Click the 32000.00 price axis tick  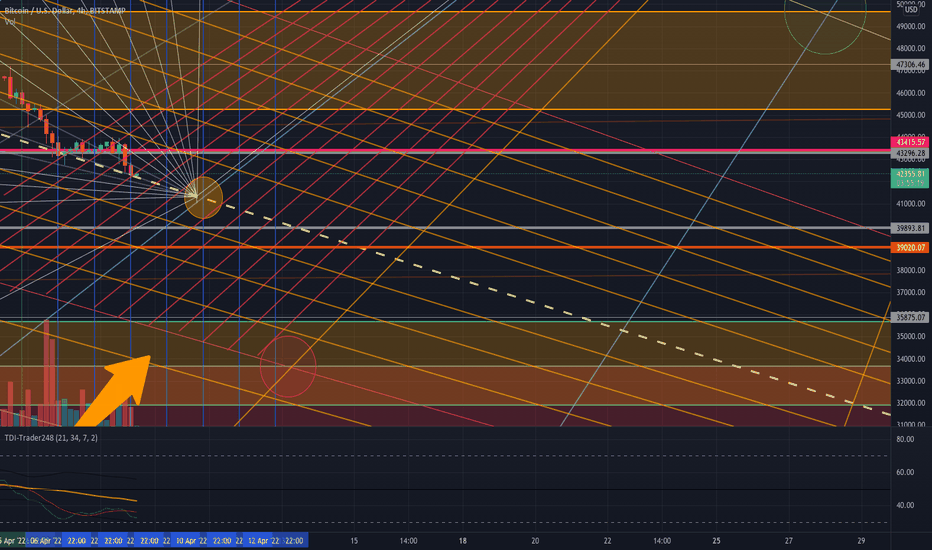[911, 403]
